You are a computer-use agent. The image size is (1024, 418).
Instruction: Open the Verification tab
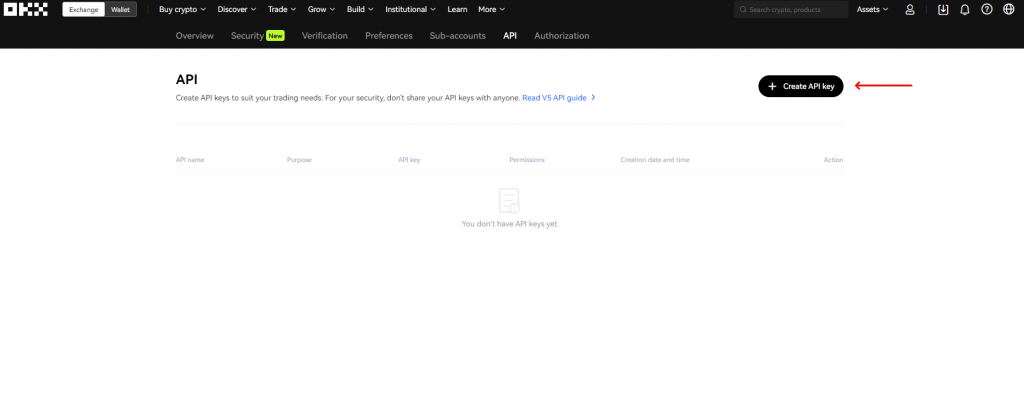[324, 36]
